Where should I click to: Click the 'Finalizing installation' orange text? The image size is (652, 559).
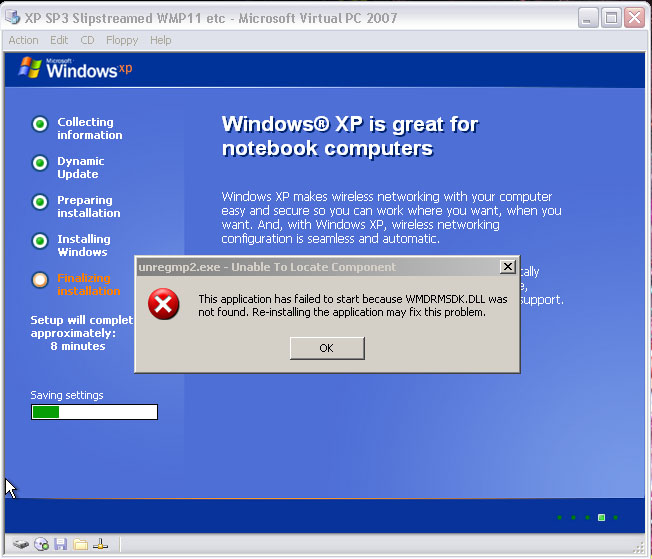tap(89, 284)
